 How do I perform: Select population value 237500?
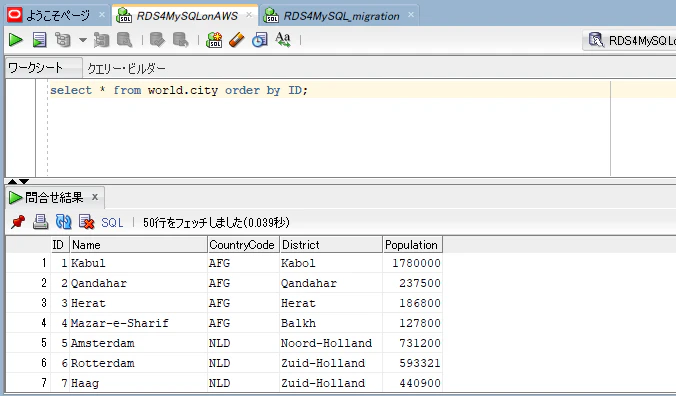tap(412, 283)
